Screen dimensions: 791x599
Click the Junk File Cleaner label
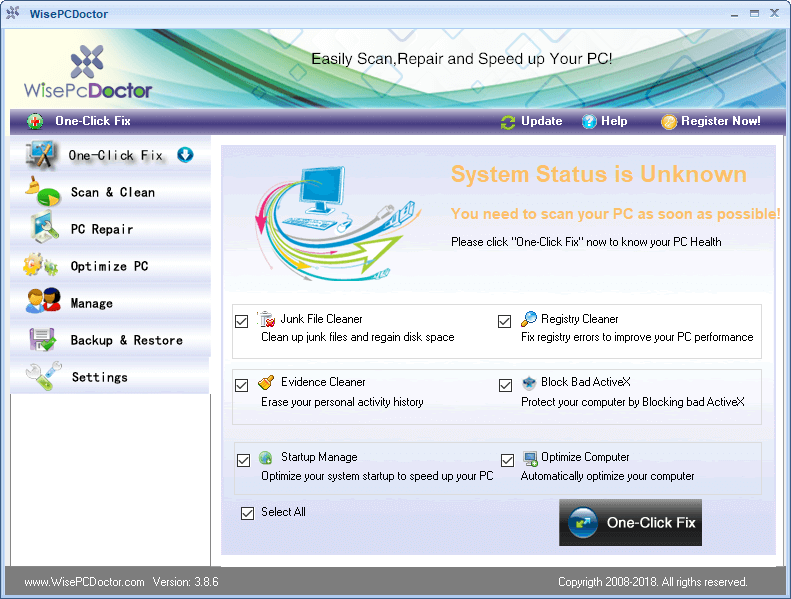point(321,319)
